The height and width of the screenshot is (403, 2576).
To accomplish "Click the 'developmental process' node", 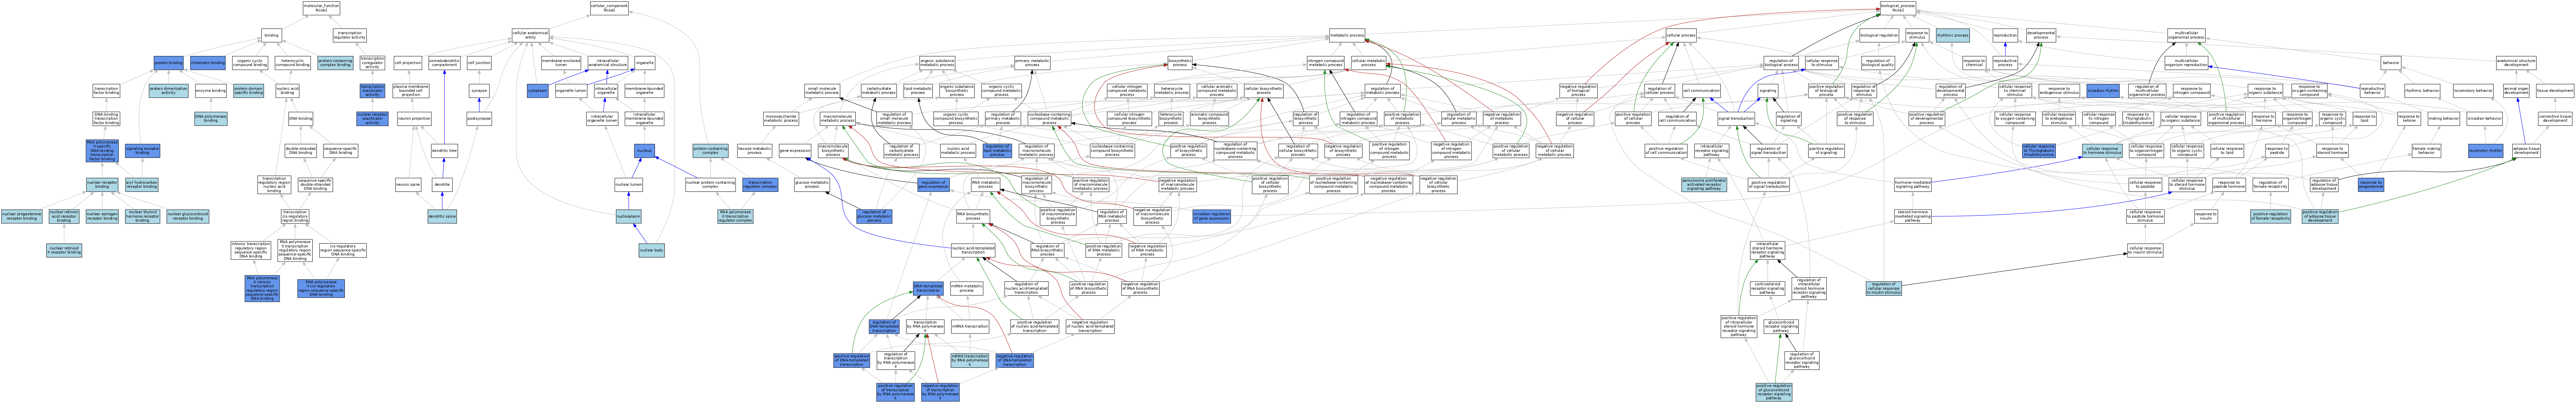I will (x=2041, y=35).
